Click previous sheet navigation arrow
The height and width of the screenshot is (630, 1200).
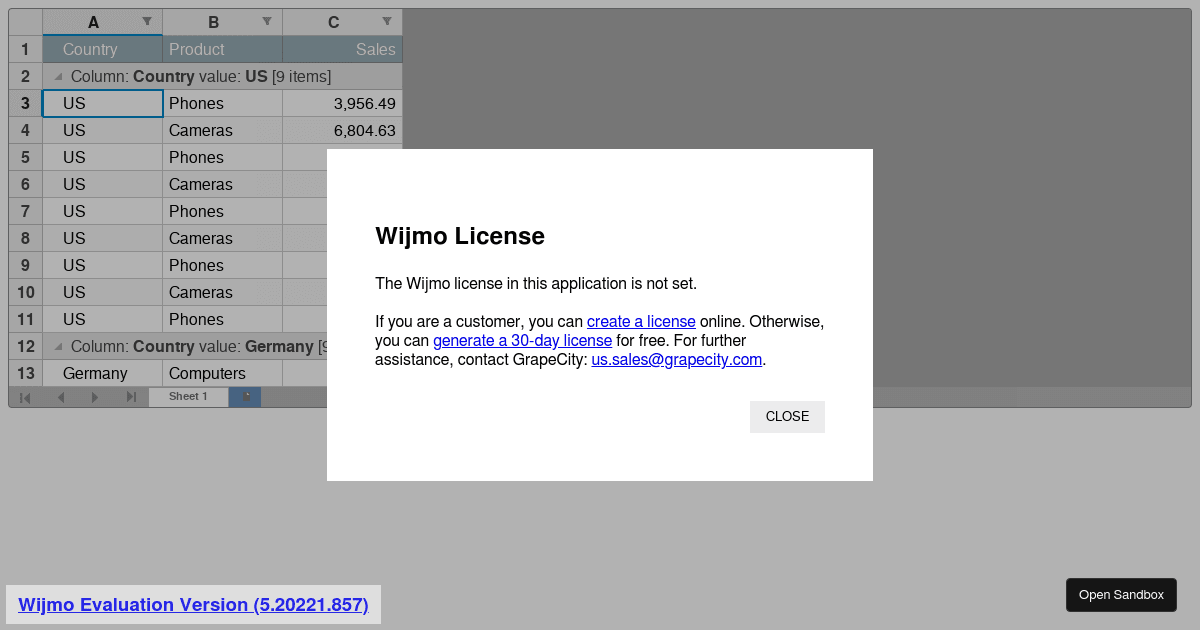tap(60, 397)
